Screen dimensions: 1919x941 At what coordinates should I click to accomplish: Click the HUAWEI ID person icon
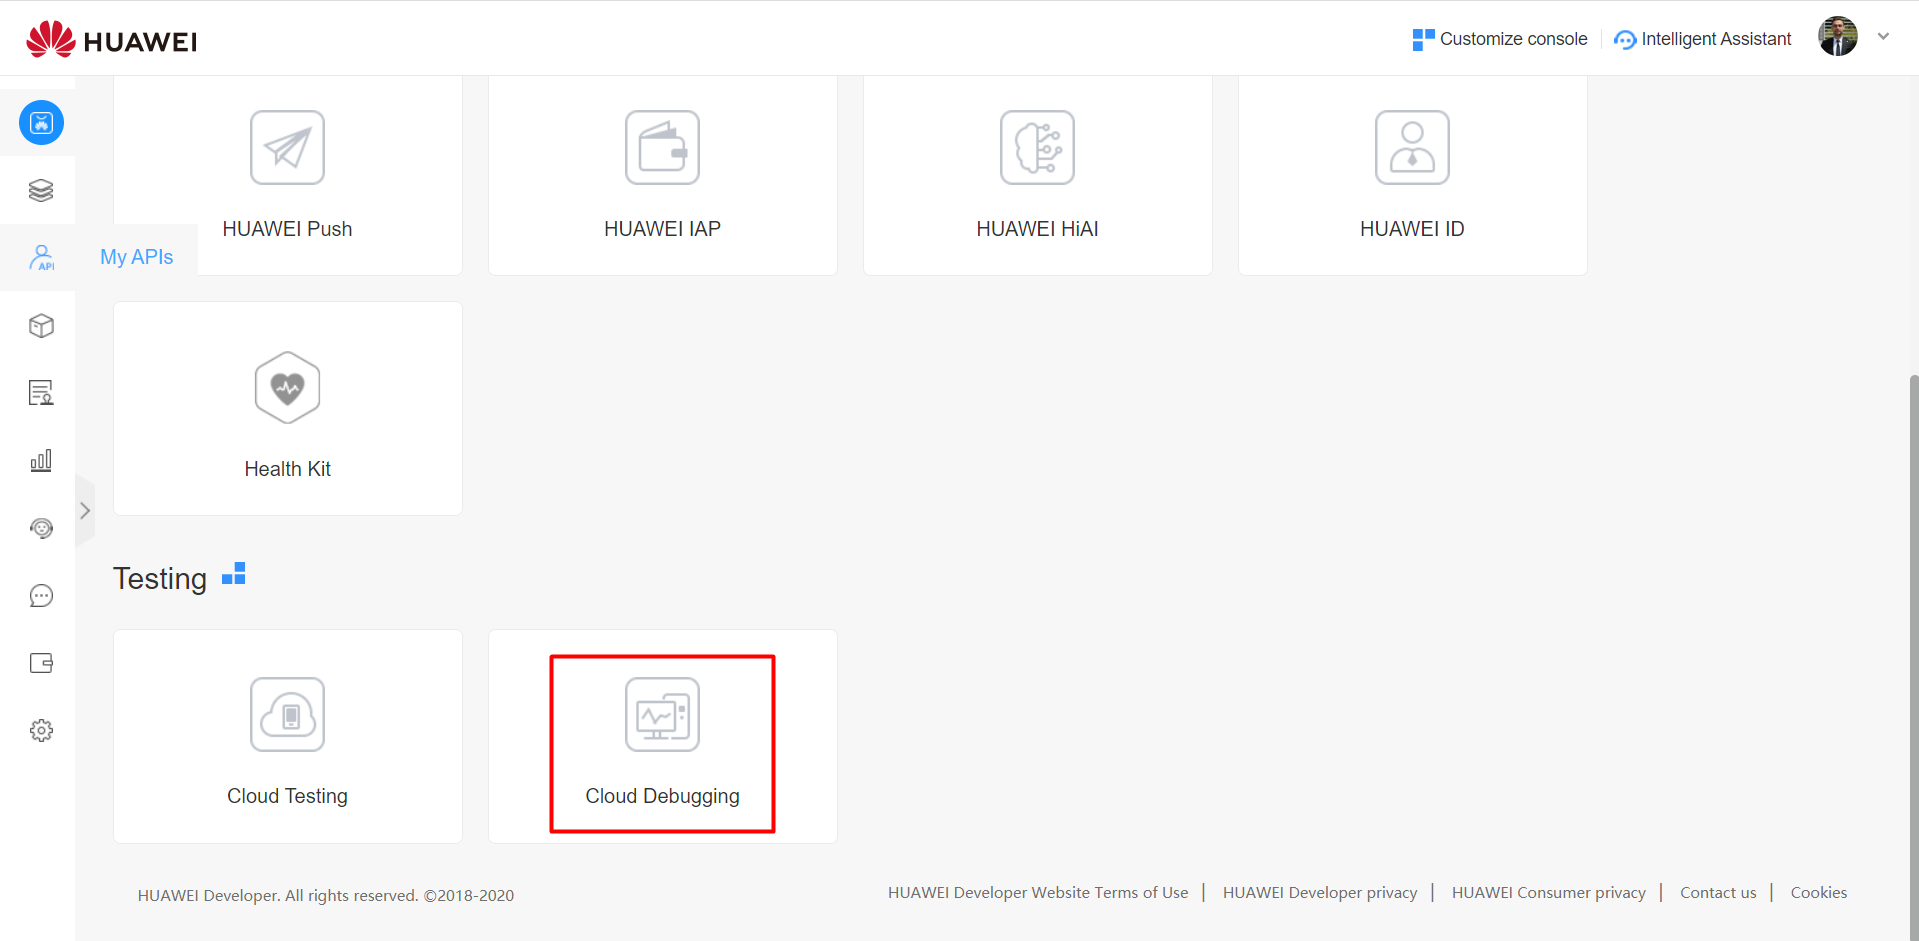1412,148
